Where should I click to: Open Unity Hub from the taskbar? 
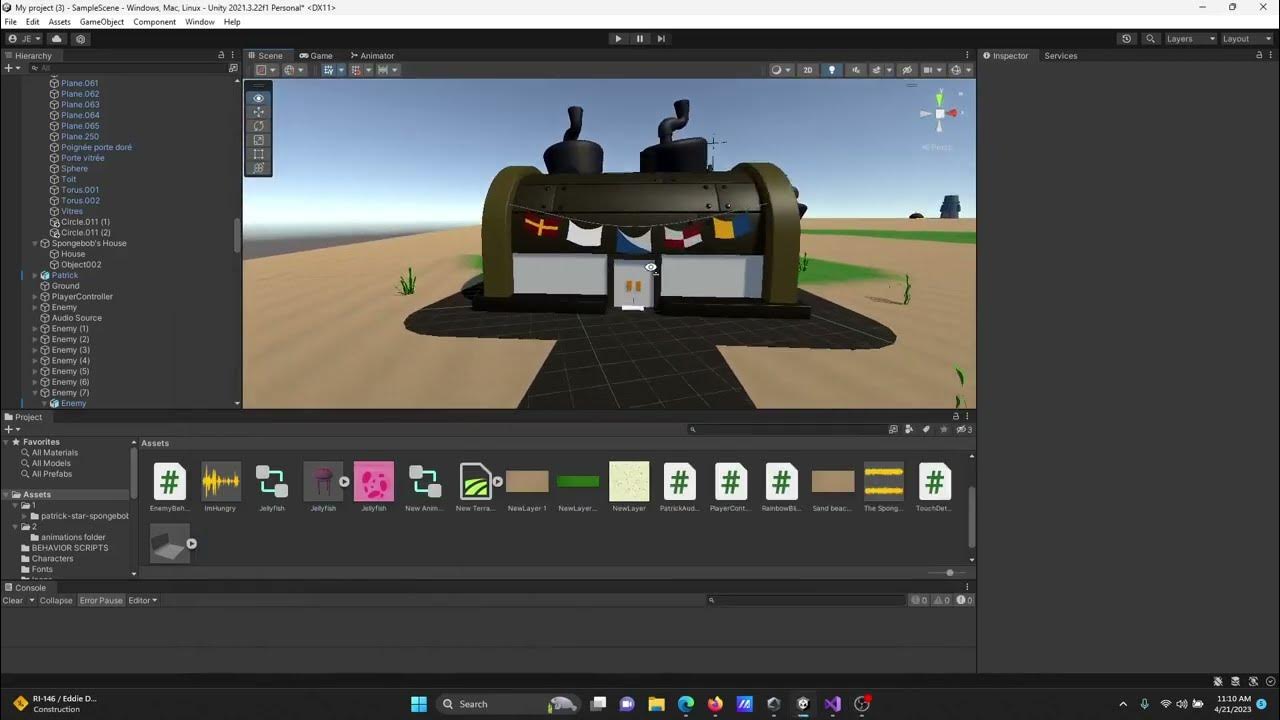[x=773, y=704]
